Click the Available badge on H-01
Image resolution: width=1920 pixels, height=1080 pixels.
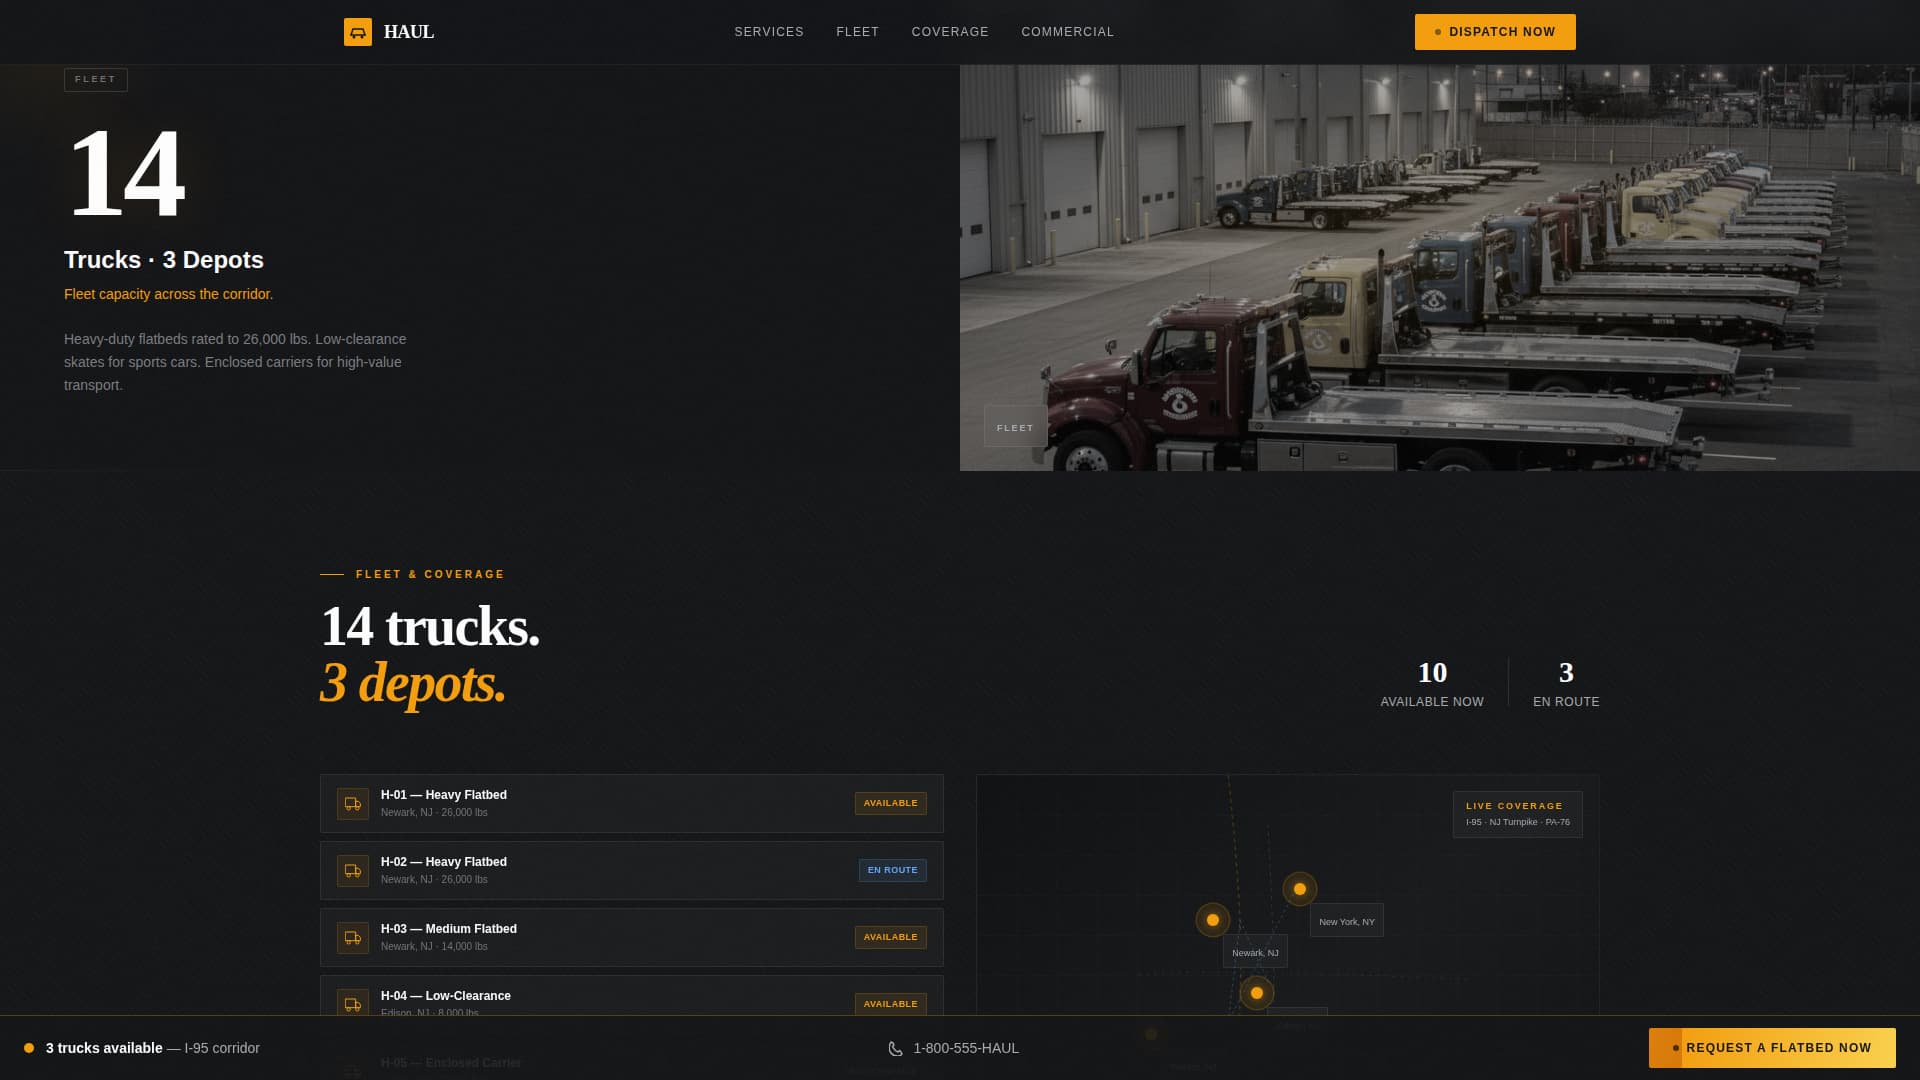[x=890, y=803]
